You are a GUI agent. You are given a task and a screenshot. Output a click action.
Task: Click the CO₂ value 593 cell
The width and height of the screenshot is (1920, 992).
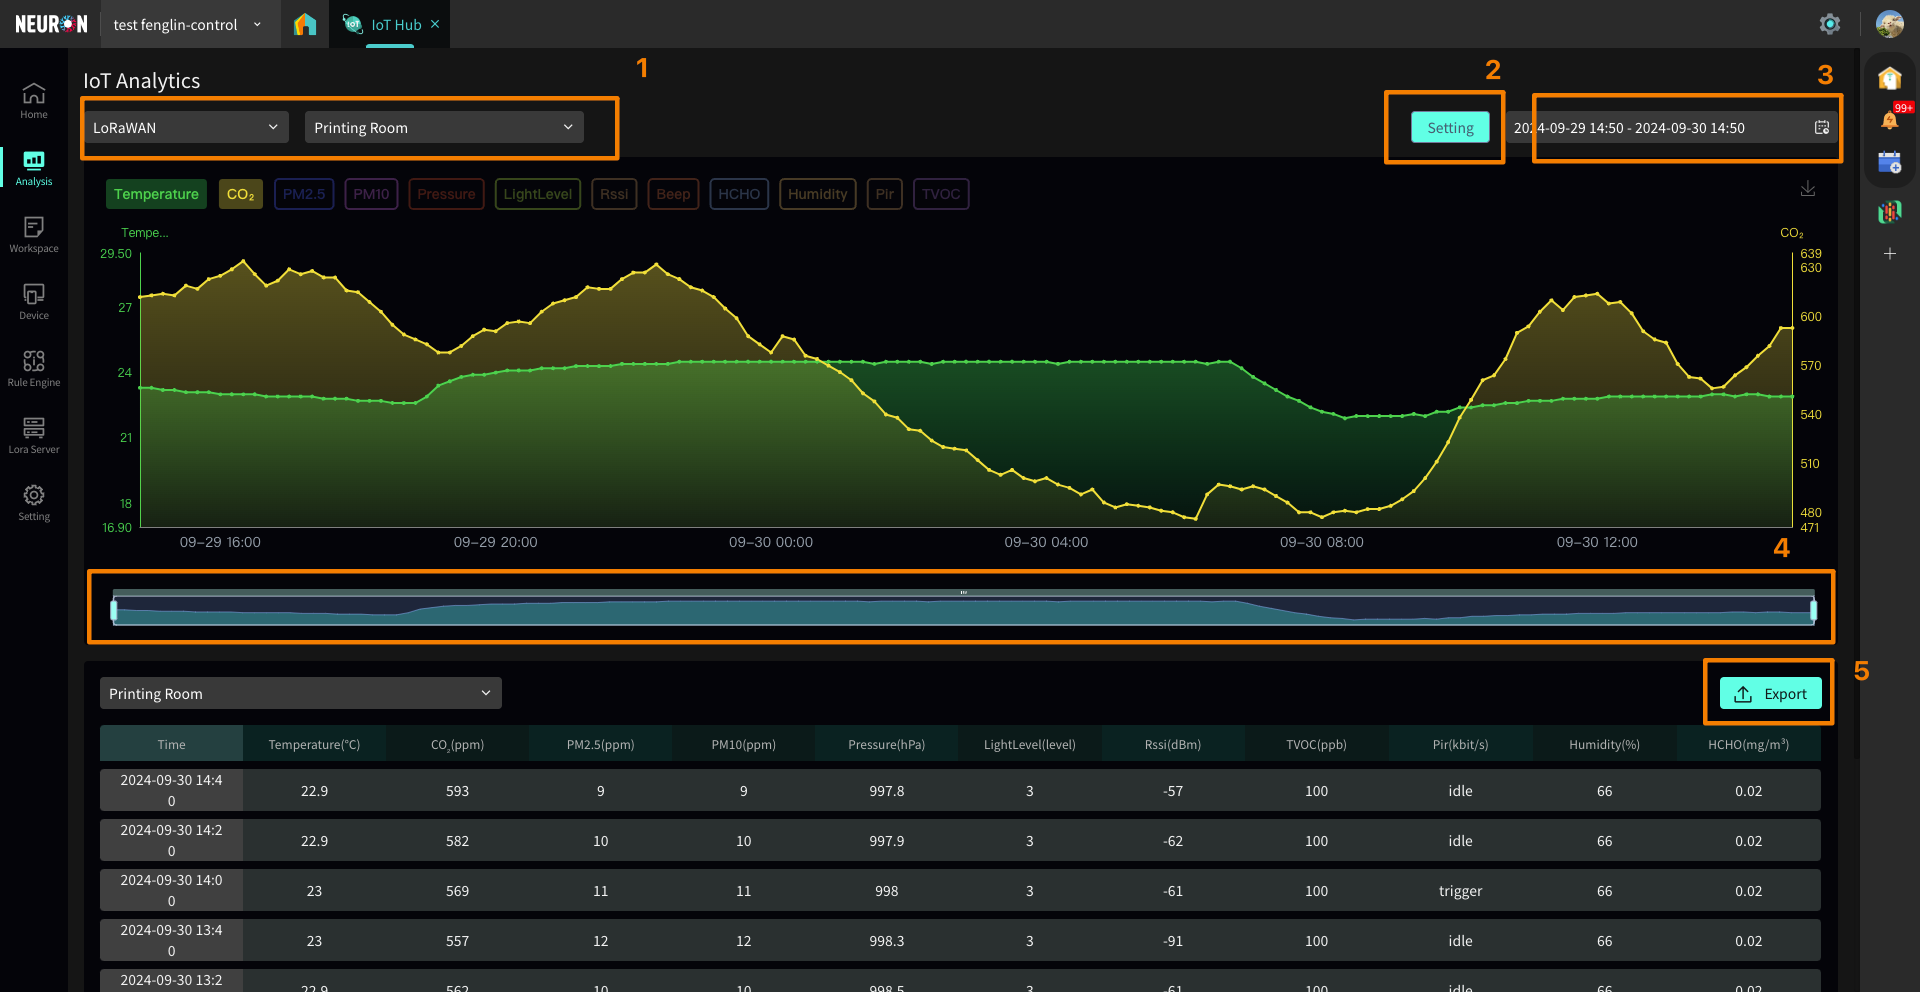tap(457, 790)
